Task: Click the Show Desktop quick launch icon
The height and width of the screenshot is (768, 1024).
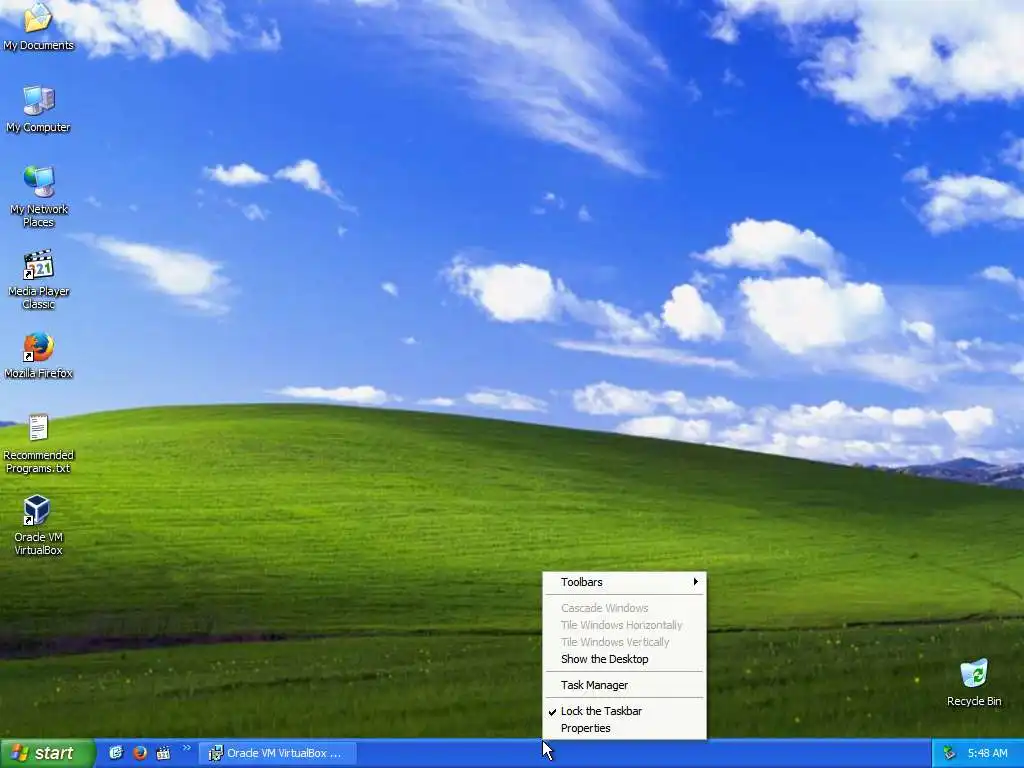Action: [x=116, y=753]
